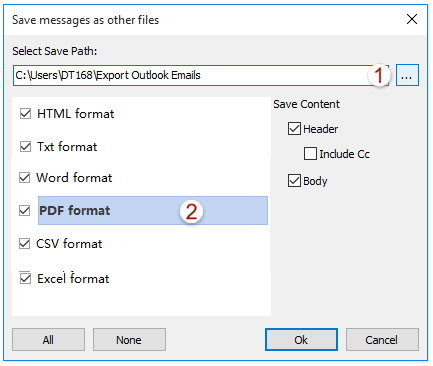This screenshot has height=366, width=433.
Task: Click the Select Save Path text field
Action: click(201, 75)
